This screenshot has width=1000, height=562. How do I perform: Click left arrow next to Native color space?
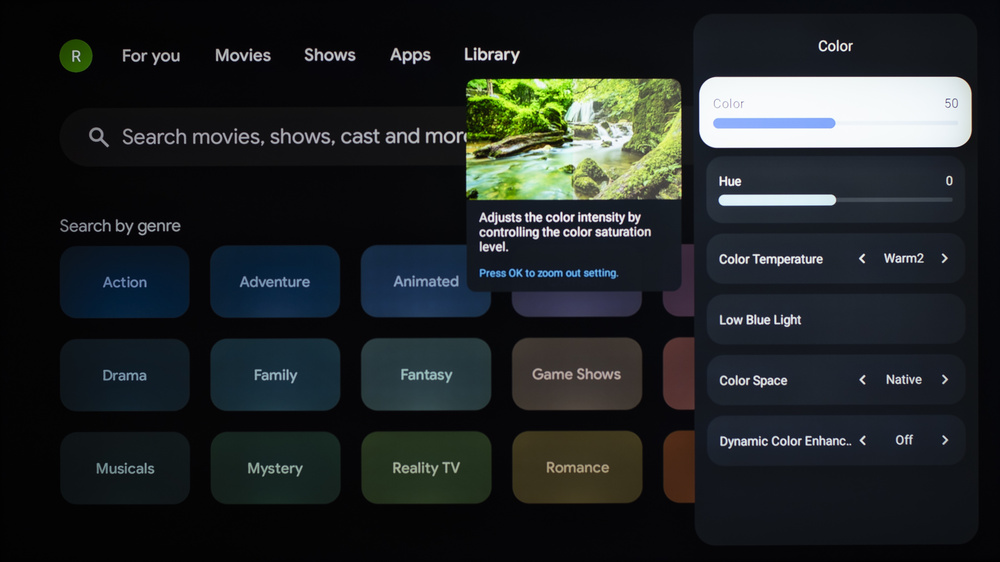click(x=862, y=380)
